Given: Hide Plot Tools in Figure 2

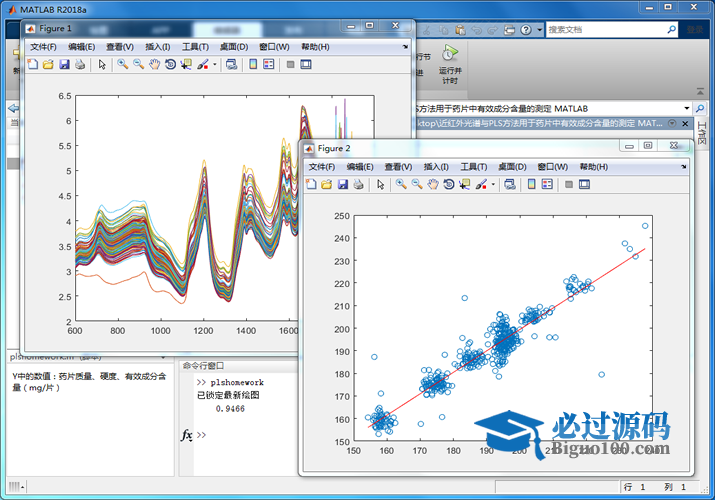Looking at the screenshot, I should [569, 184].
